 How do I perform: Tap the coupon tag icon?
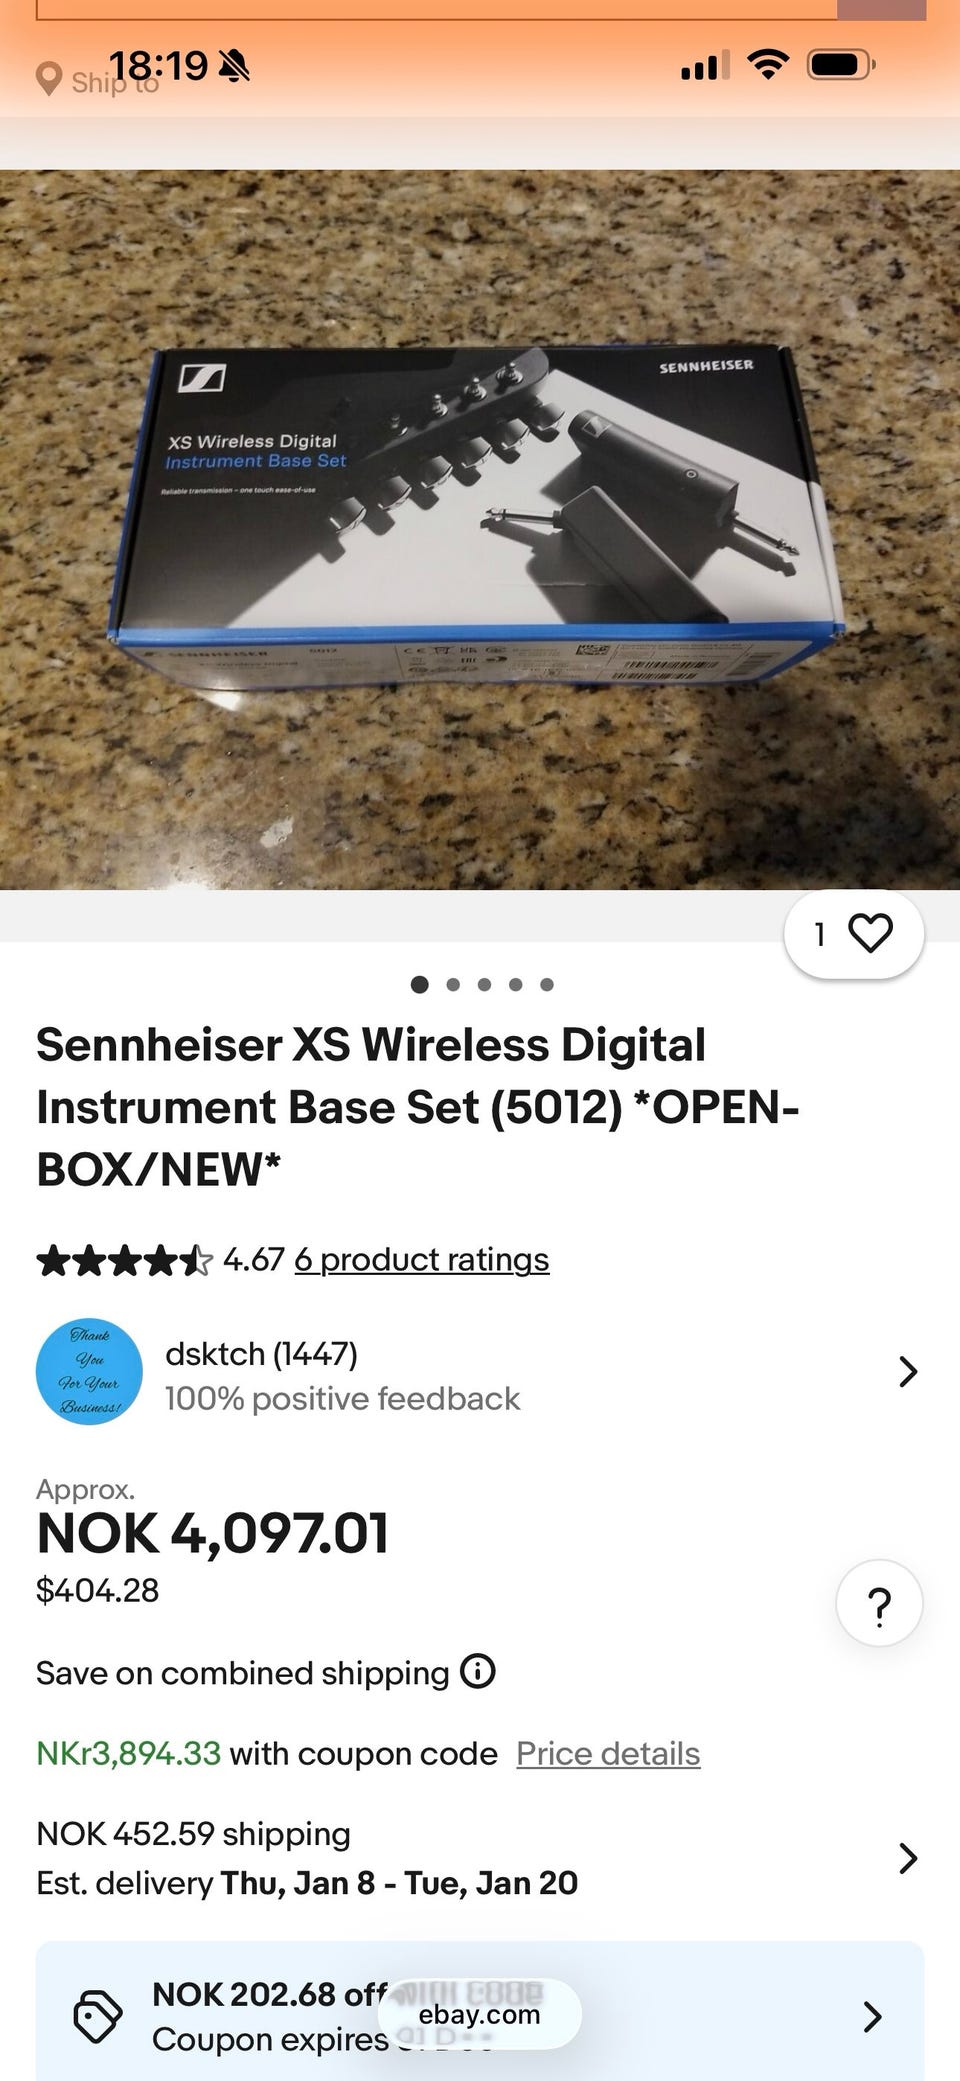98,2016
